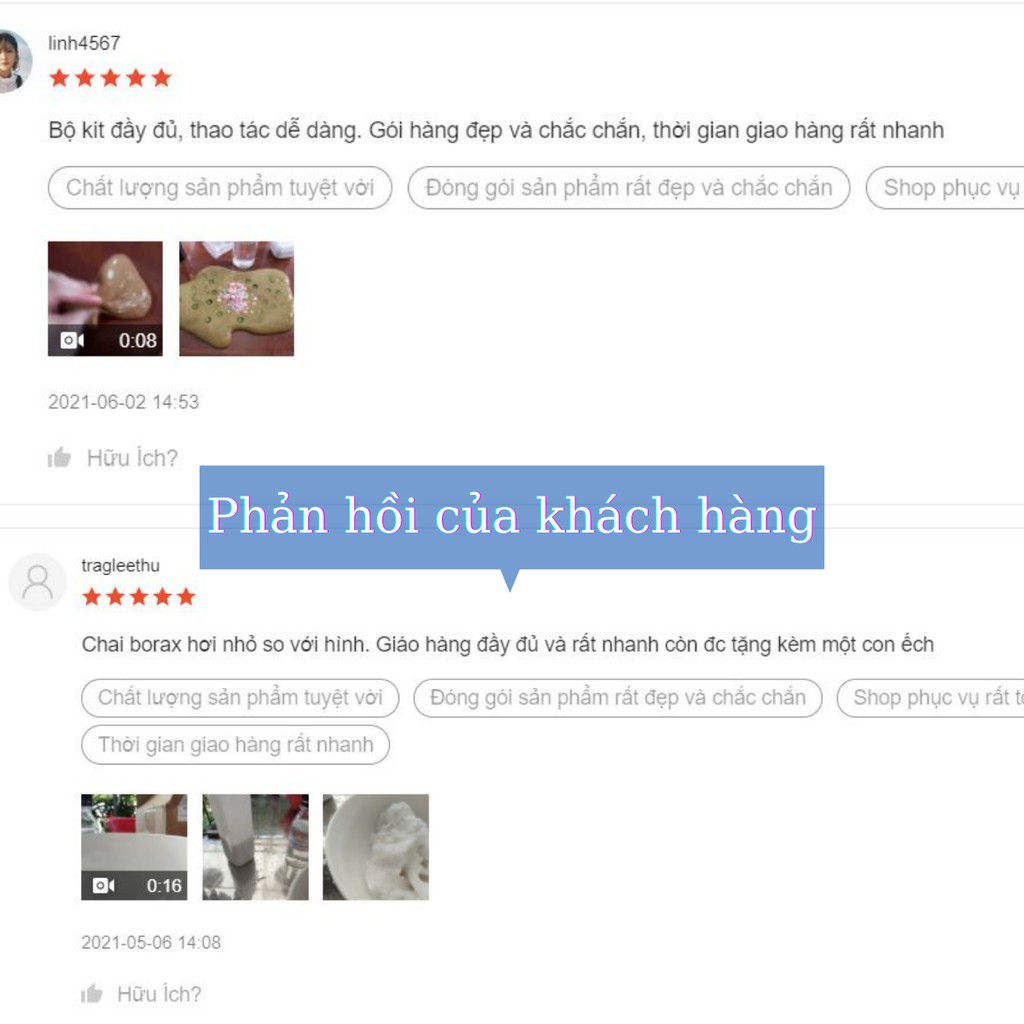Open the white slime in bowl photo

(x=376, y=847)
